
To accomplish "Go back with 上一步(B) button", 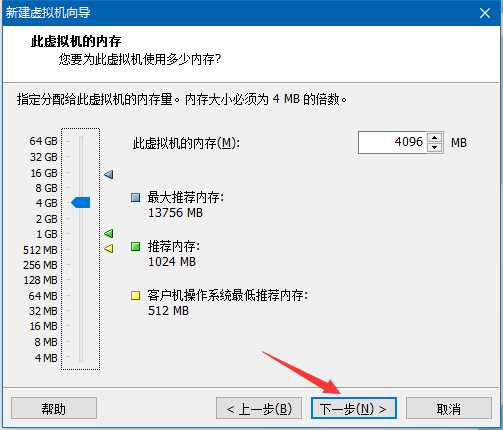I will point(259,408).
